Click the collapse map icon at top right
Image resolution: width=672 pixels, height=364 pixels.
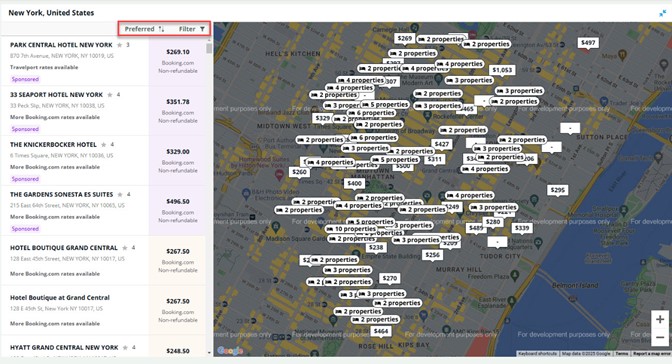click(663, 13)
